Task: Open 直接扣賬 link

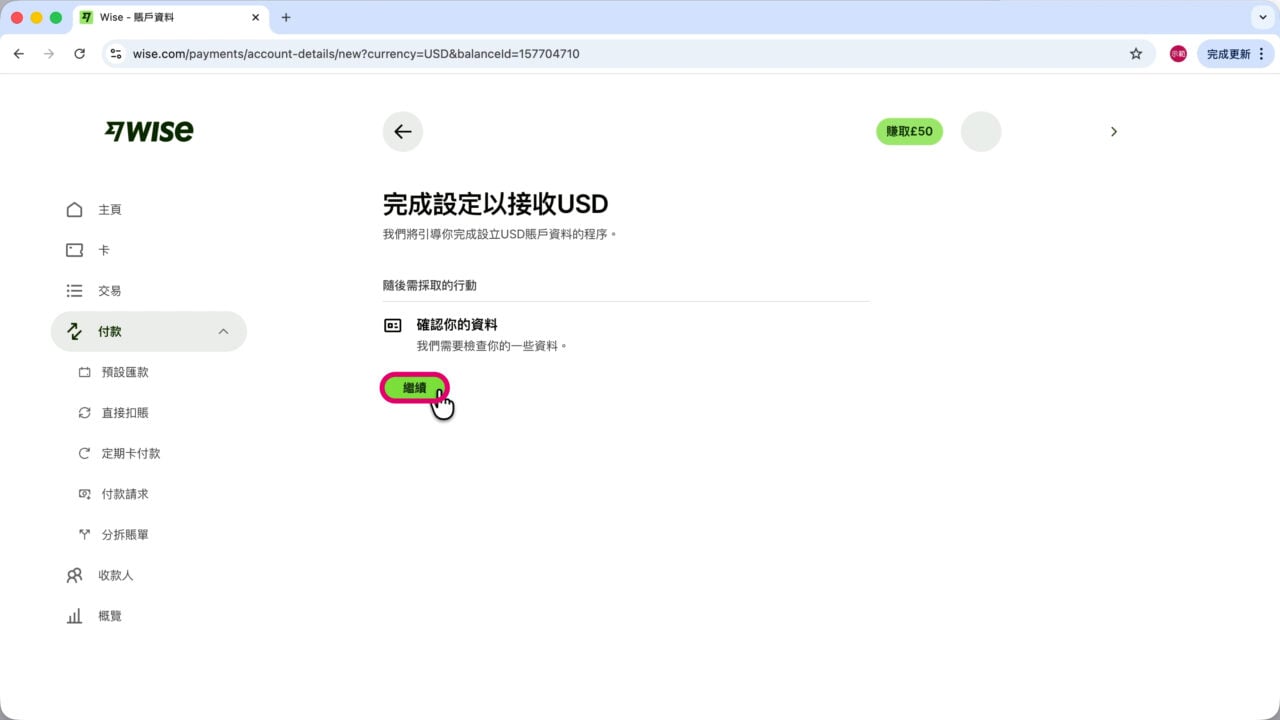Action: 125,413
